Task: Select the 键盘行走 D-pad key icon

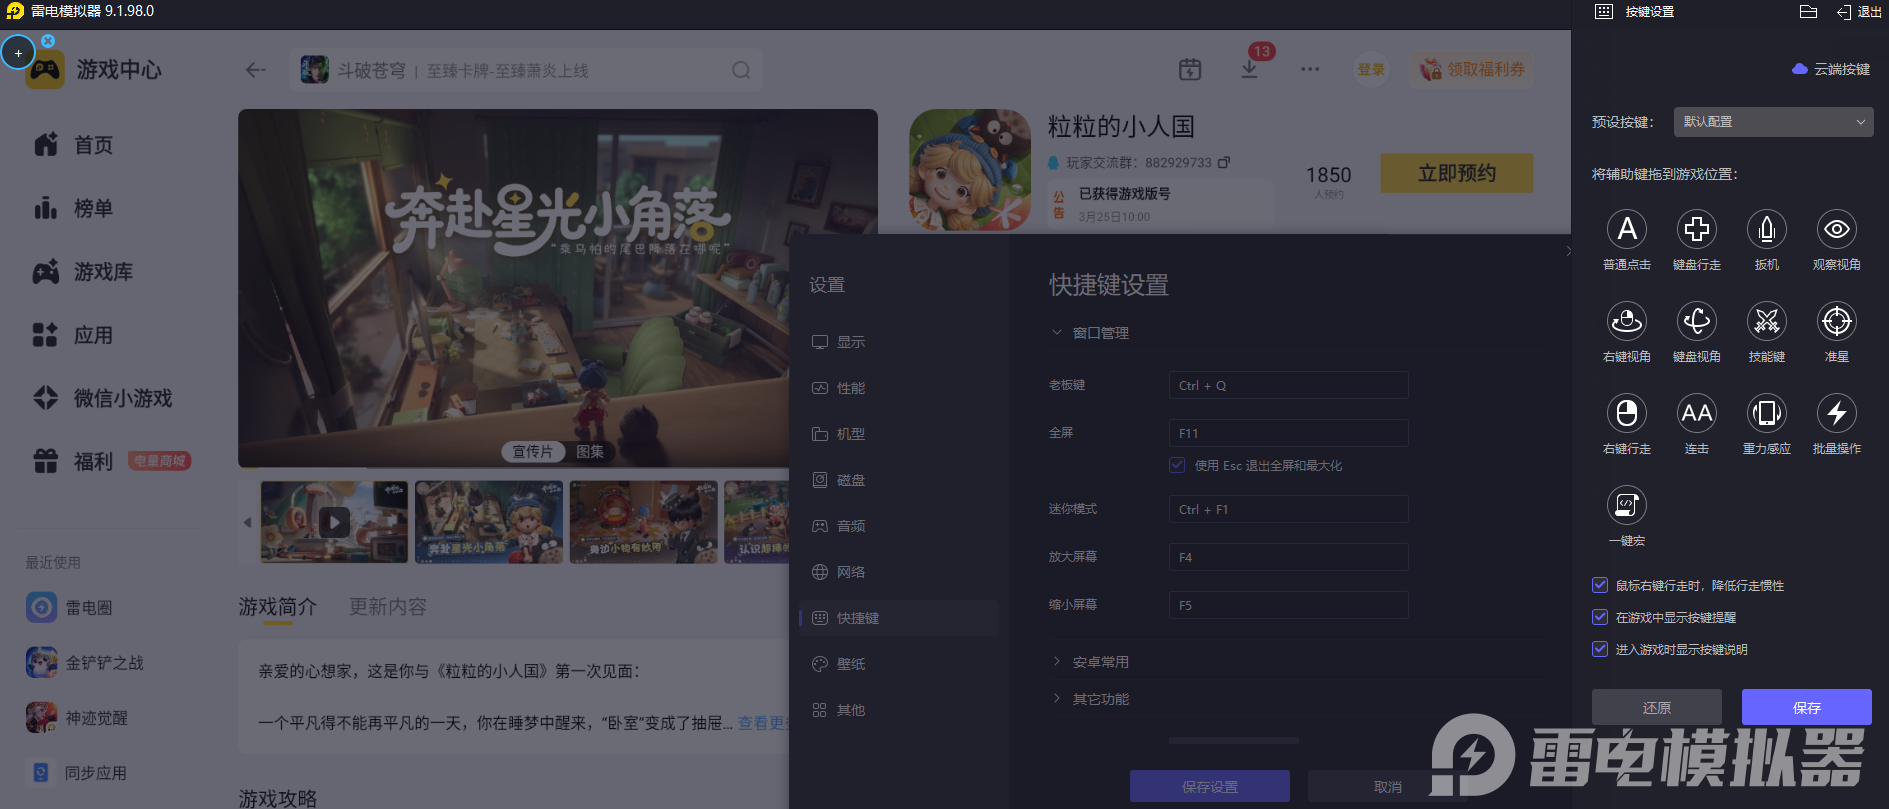Action: 1697,229
